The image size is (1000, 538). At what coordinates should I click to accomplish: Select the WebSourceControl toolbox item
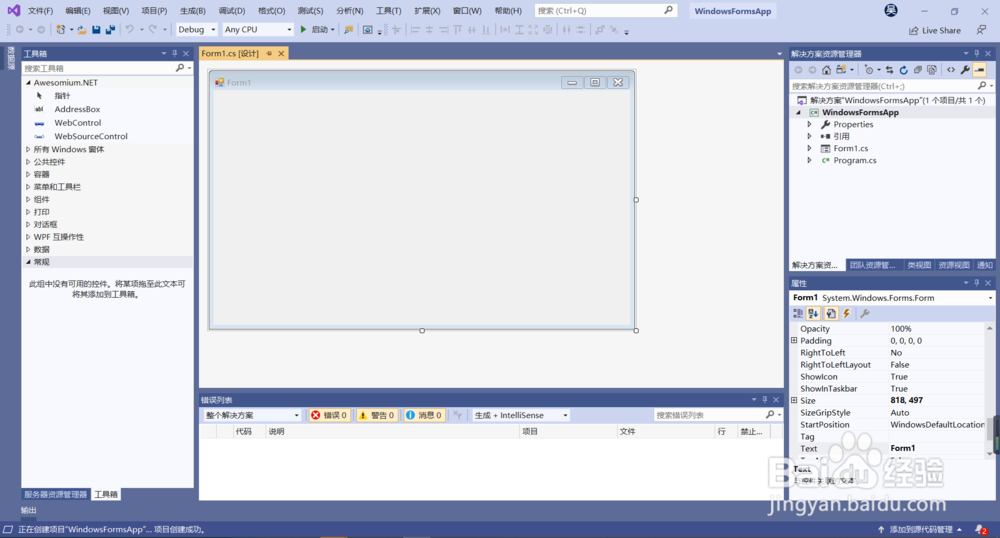tap(91, 136)
